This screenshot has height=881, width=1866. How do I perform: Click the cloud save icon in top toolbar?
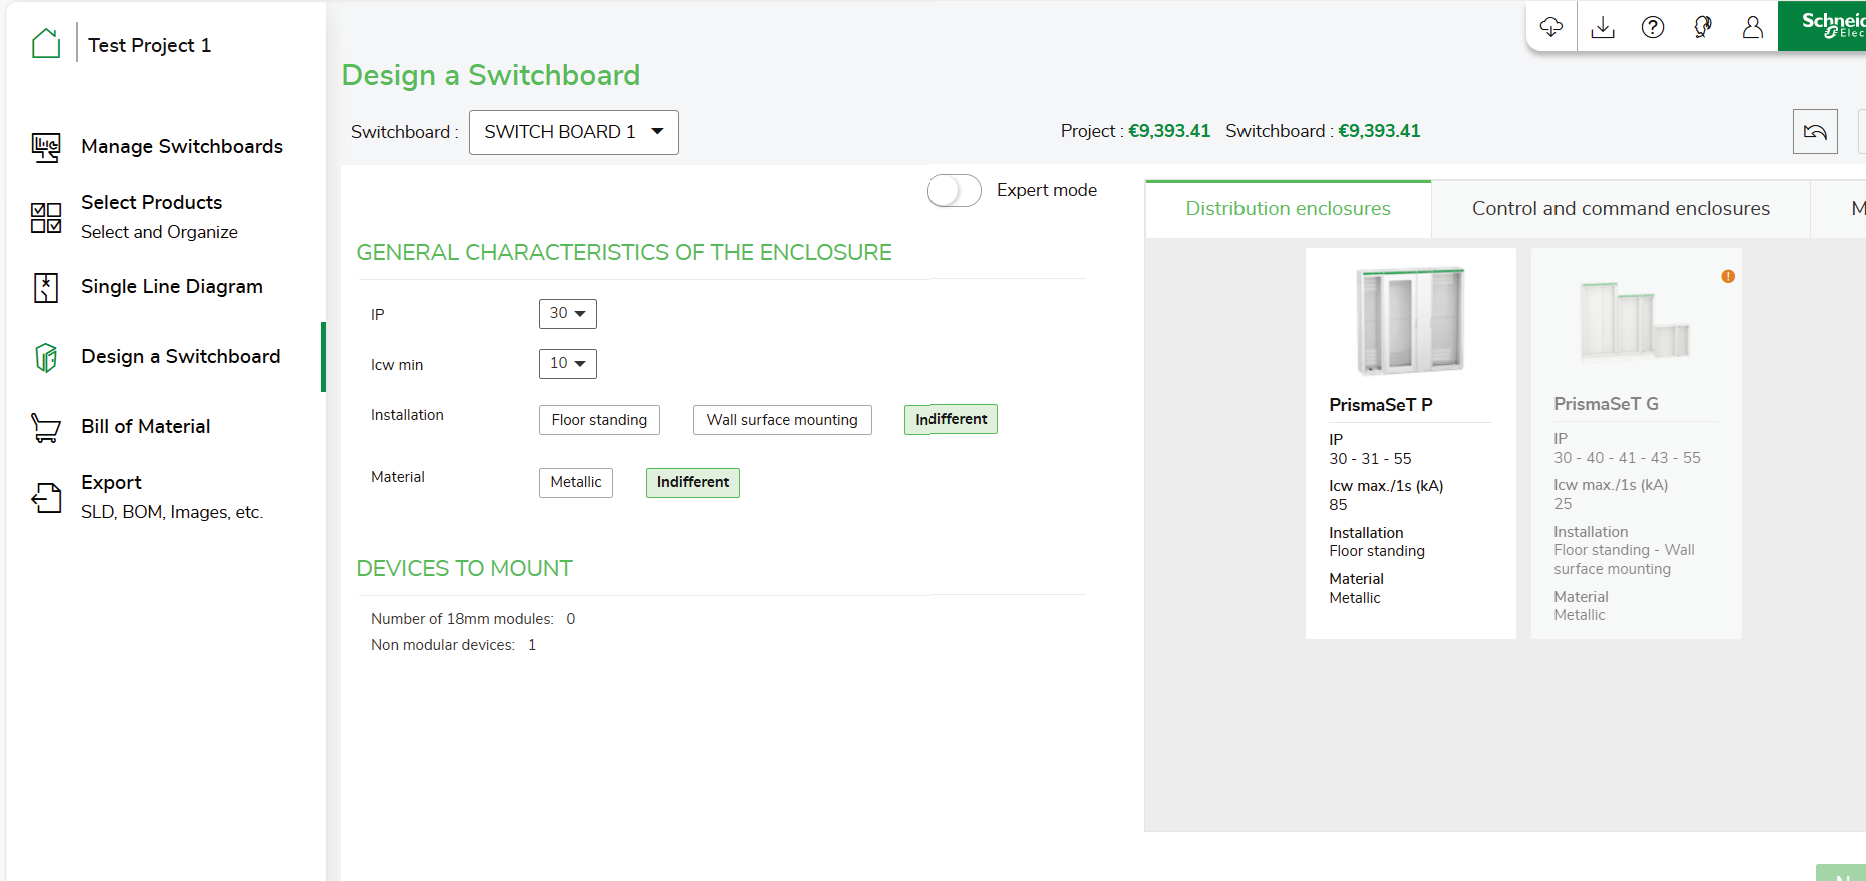click(x=1551, y=27)
